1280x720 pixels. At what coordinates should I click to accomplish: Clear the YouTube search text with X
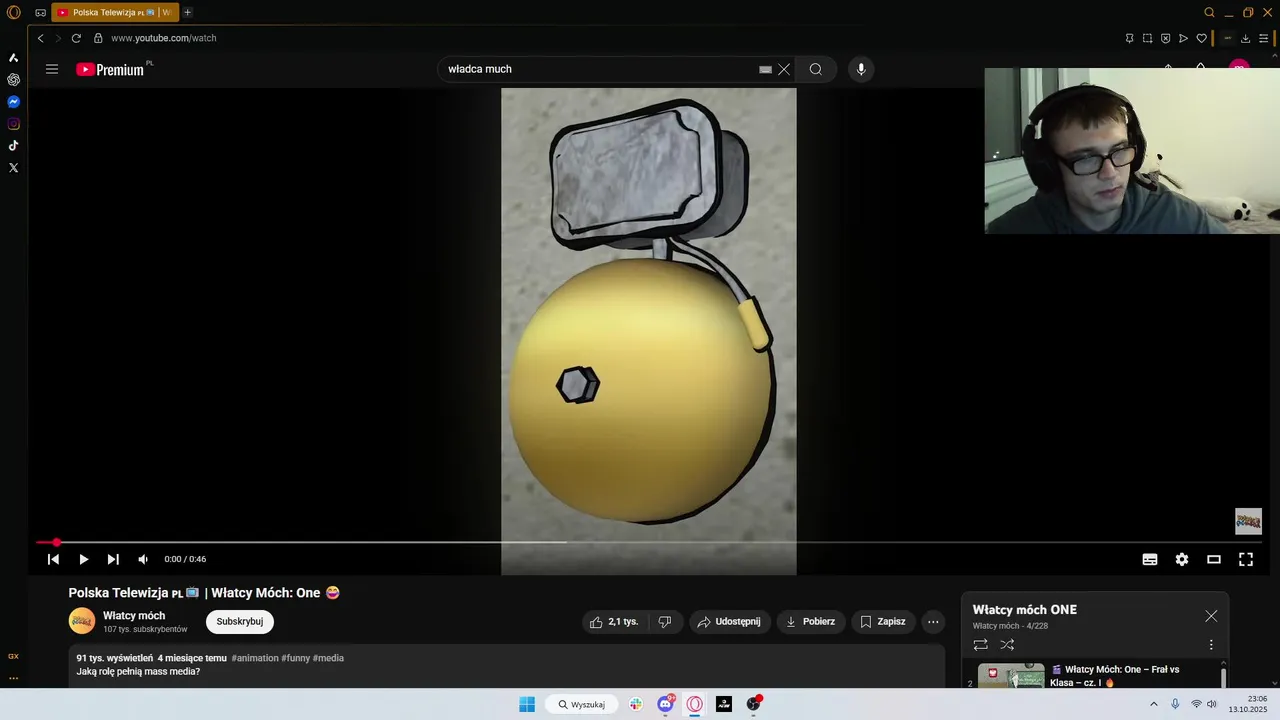[784, 69]
